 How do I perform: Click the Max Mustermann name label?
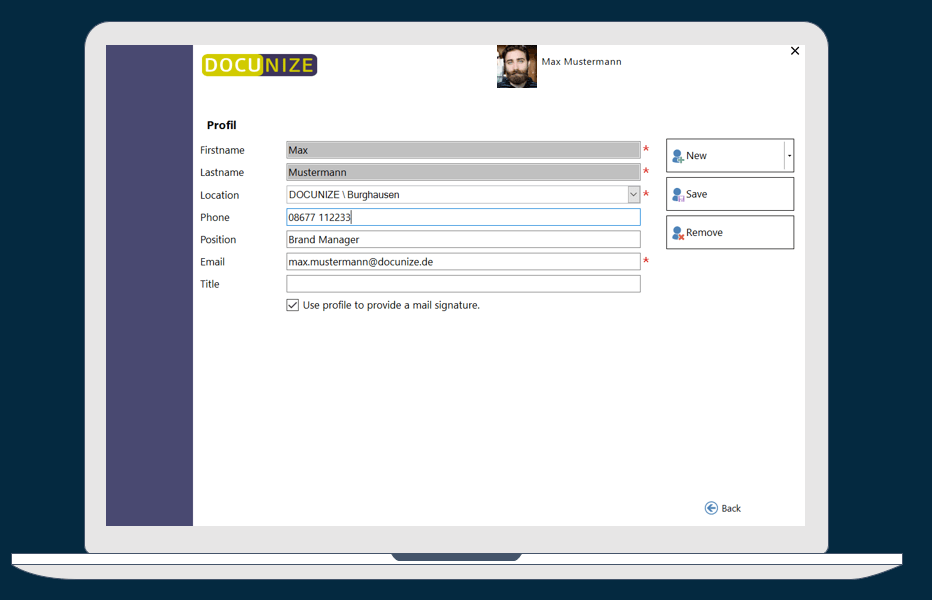[x=581, y=62]
